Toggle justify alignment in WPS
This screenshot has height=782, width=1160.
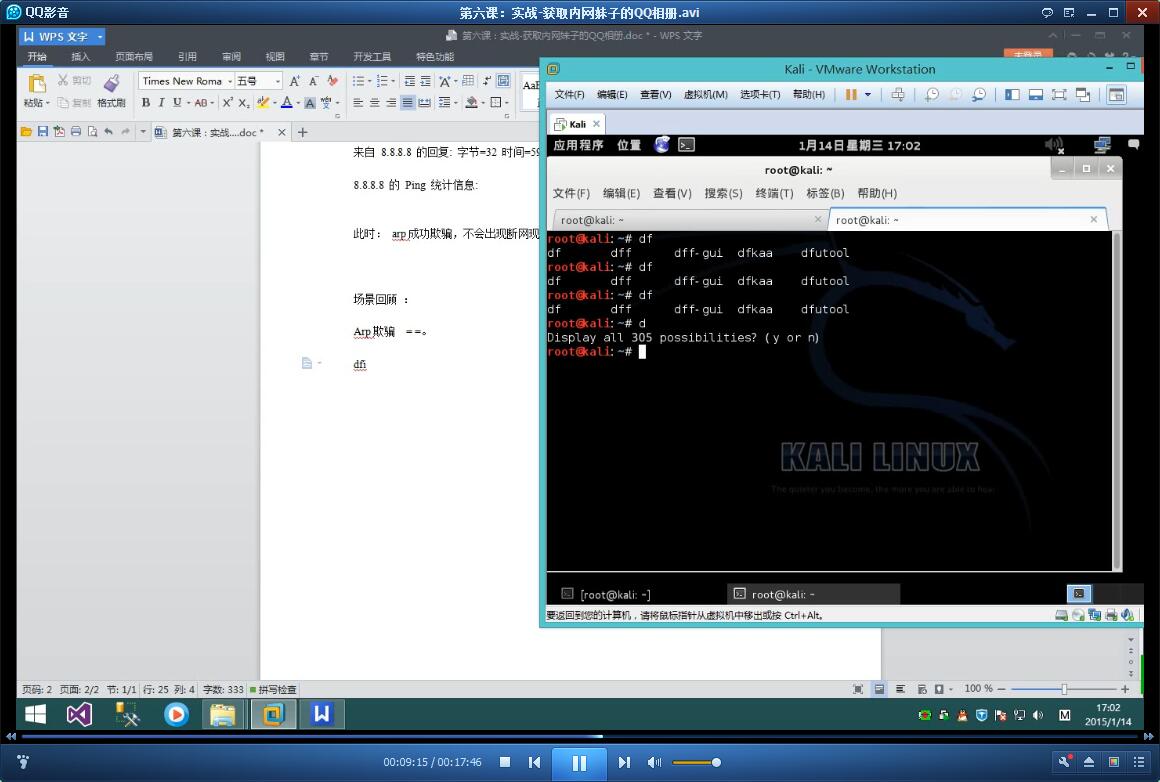[x=408, y=103]
